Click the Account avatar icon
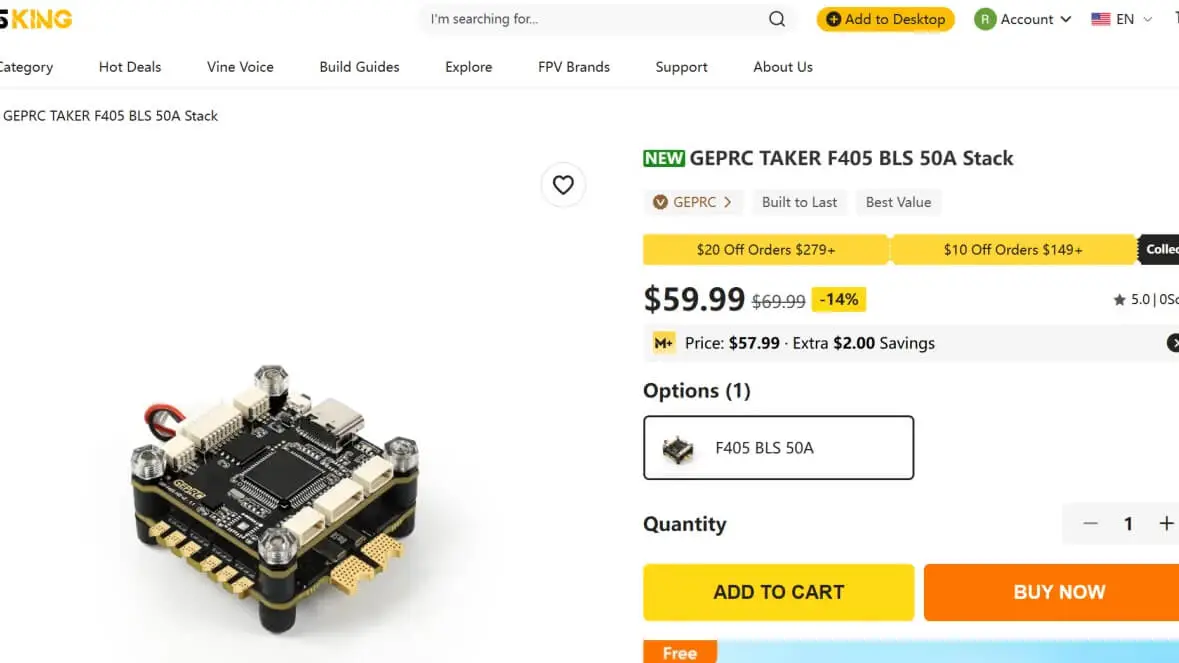1179x663 pixels. [x=985, y=19]
